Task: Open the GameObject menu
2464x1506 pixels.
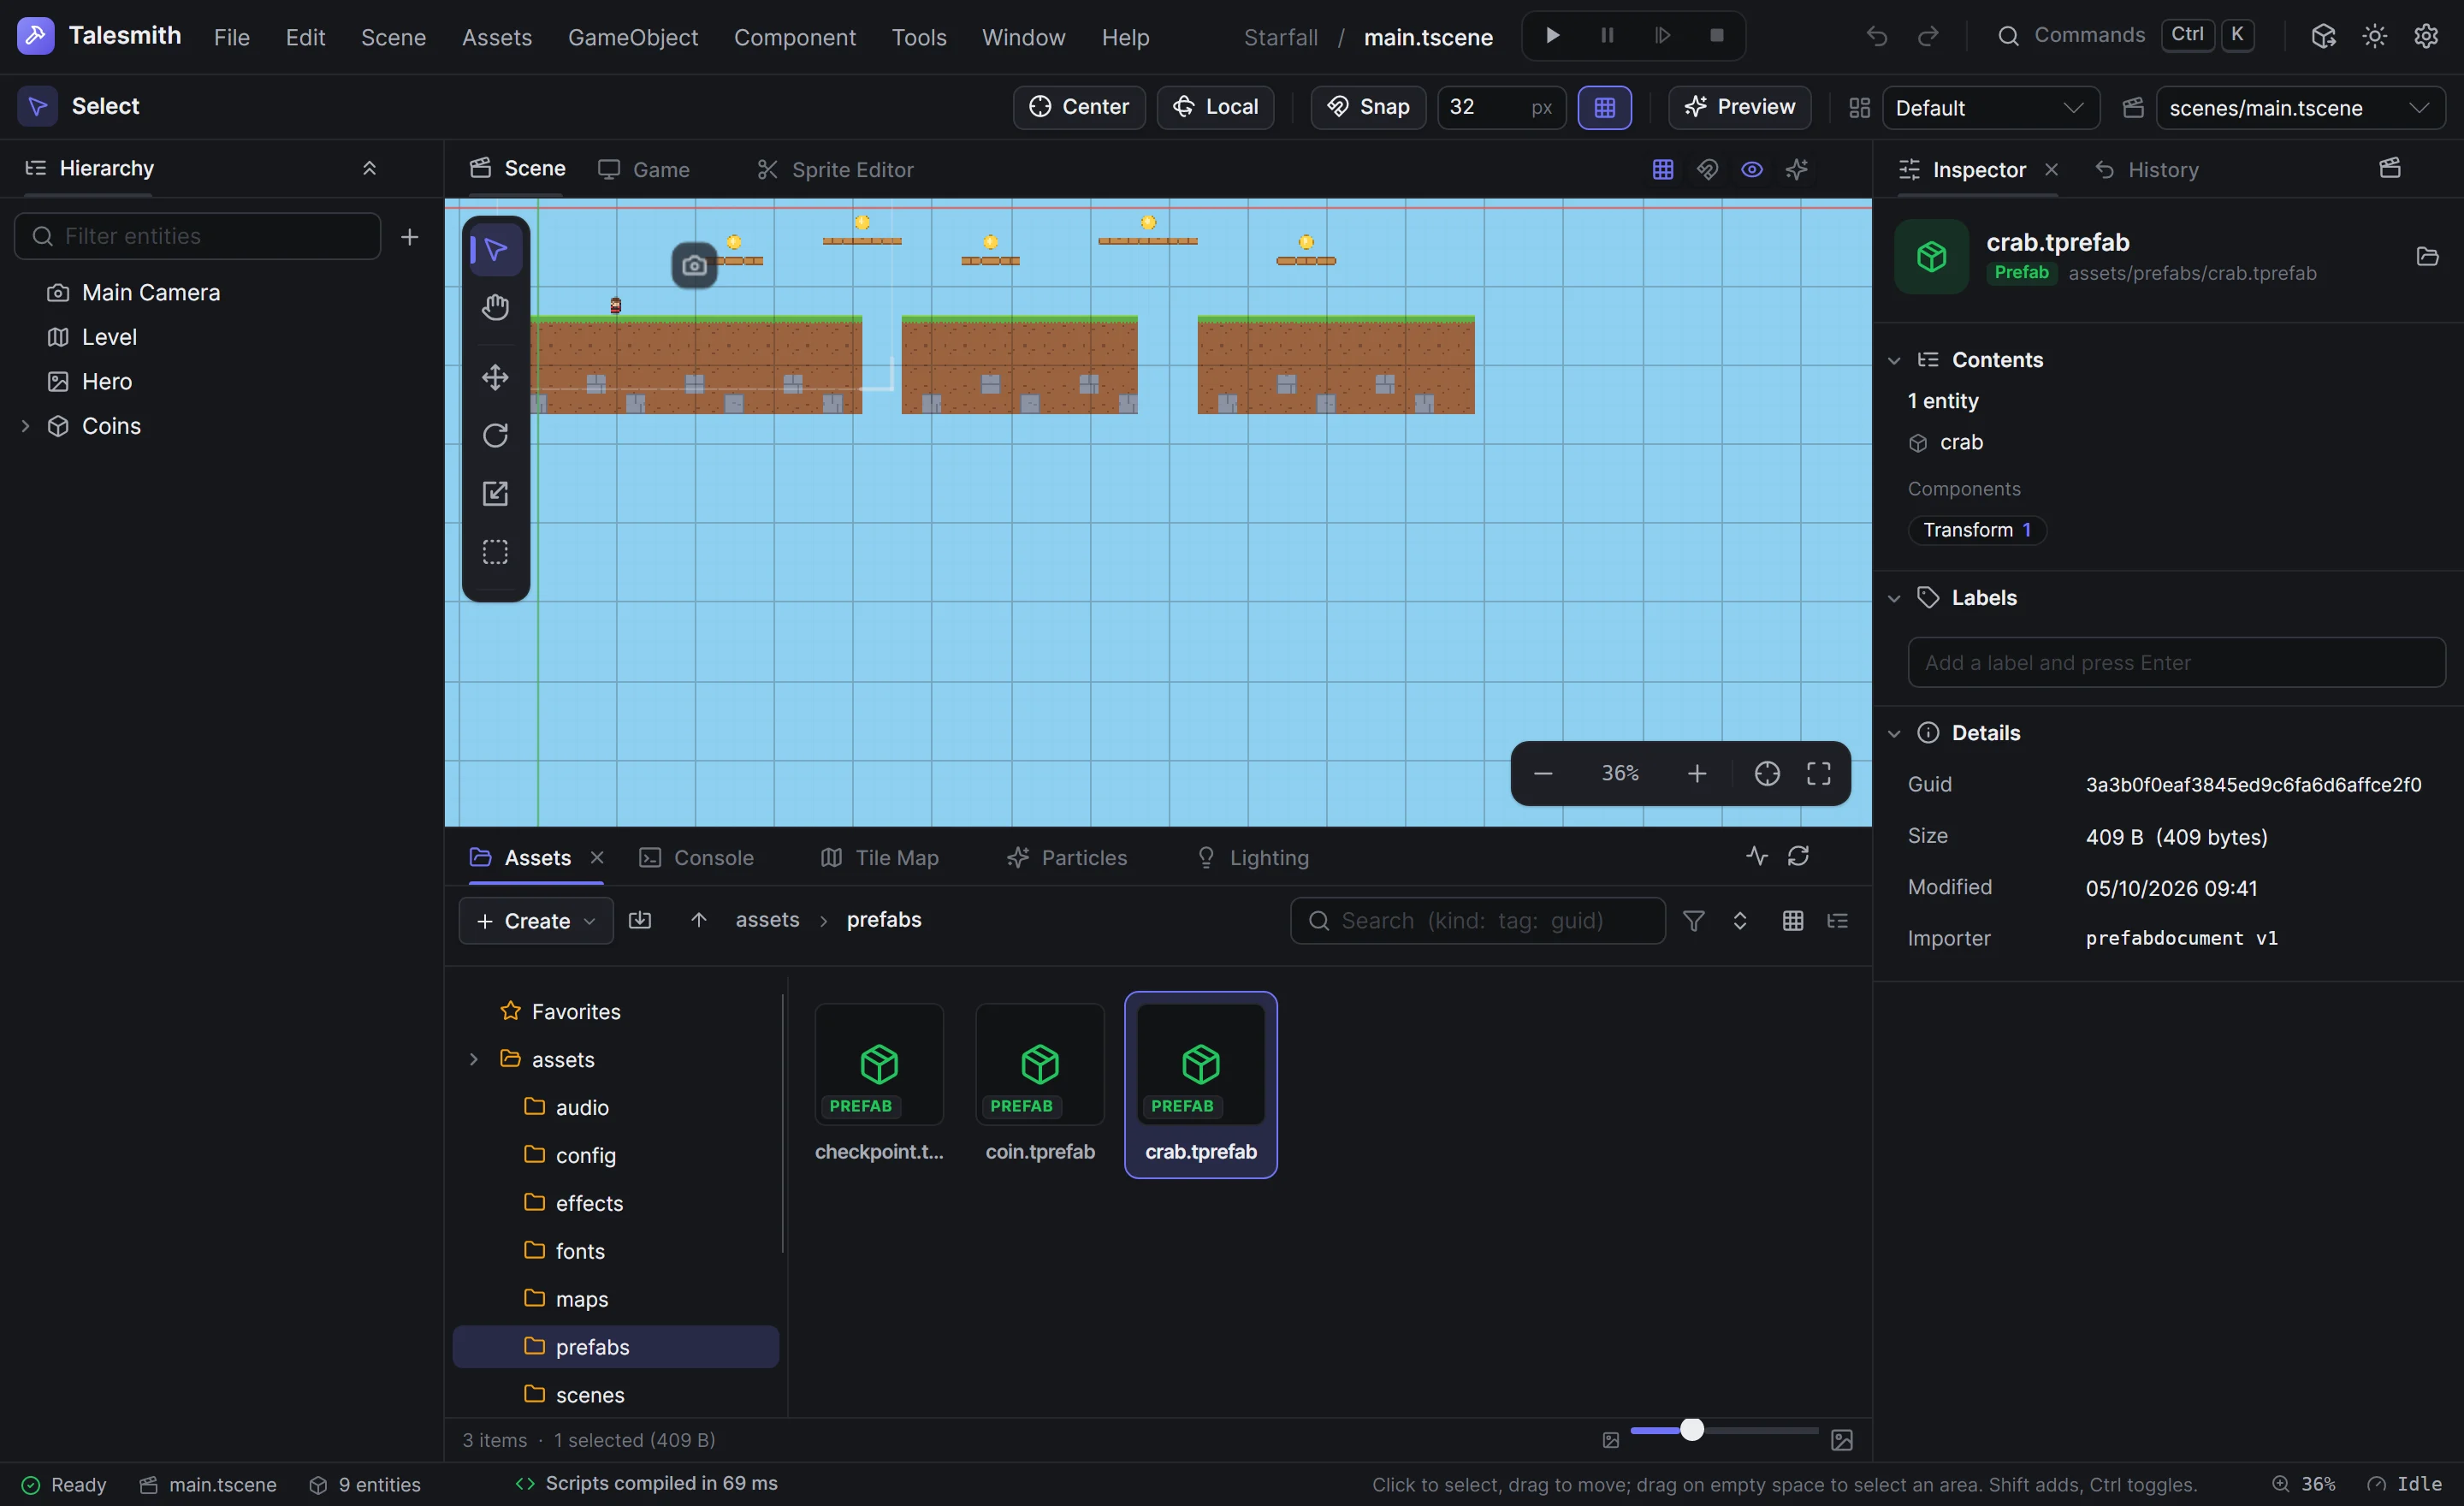Action: (x=632, y=37)
